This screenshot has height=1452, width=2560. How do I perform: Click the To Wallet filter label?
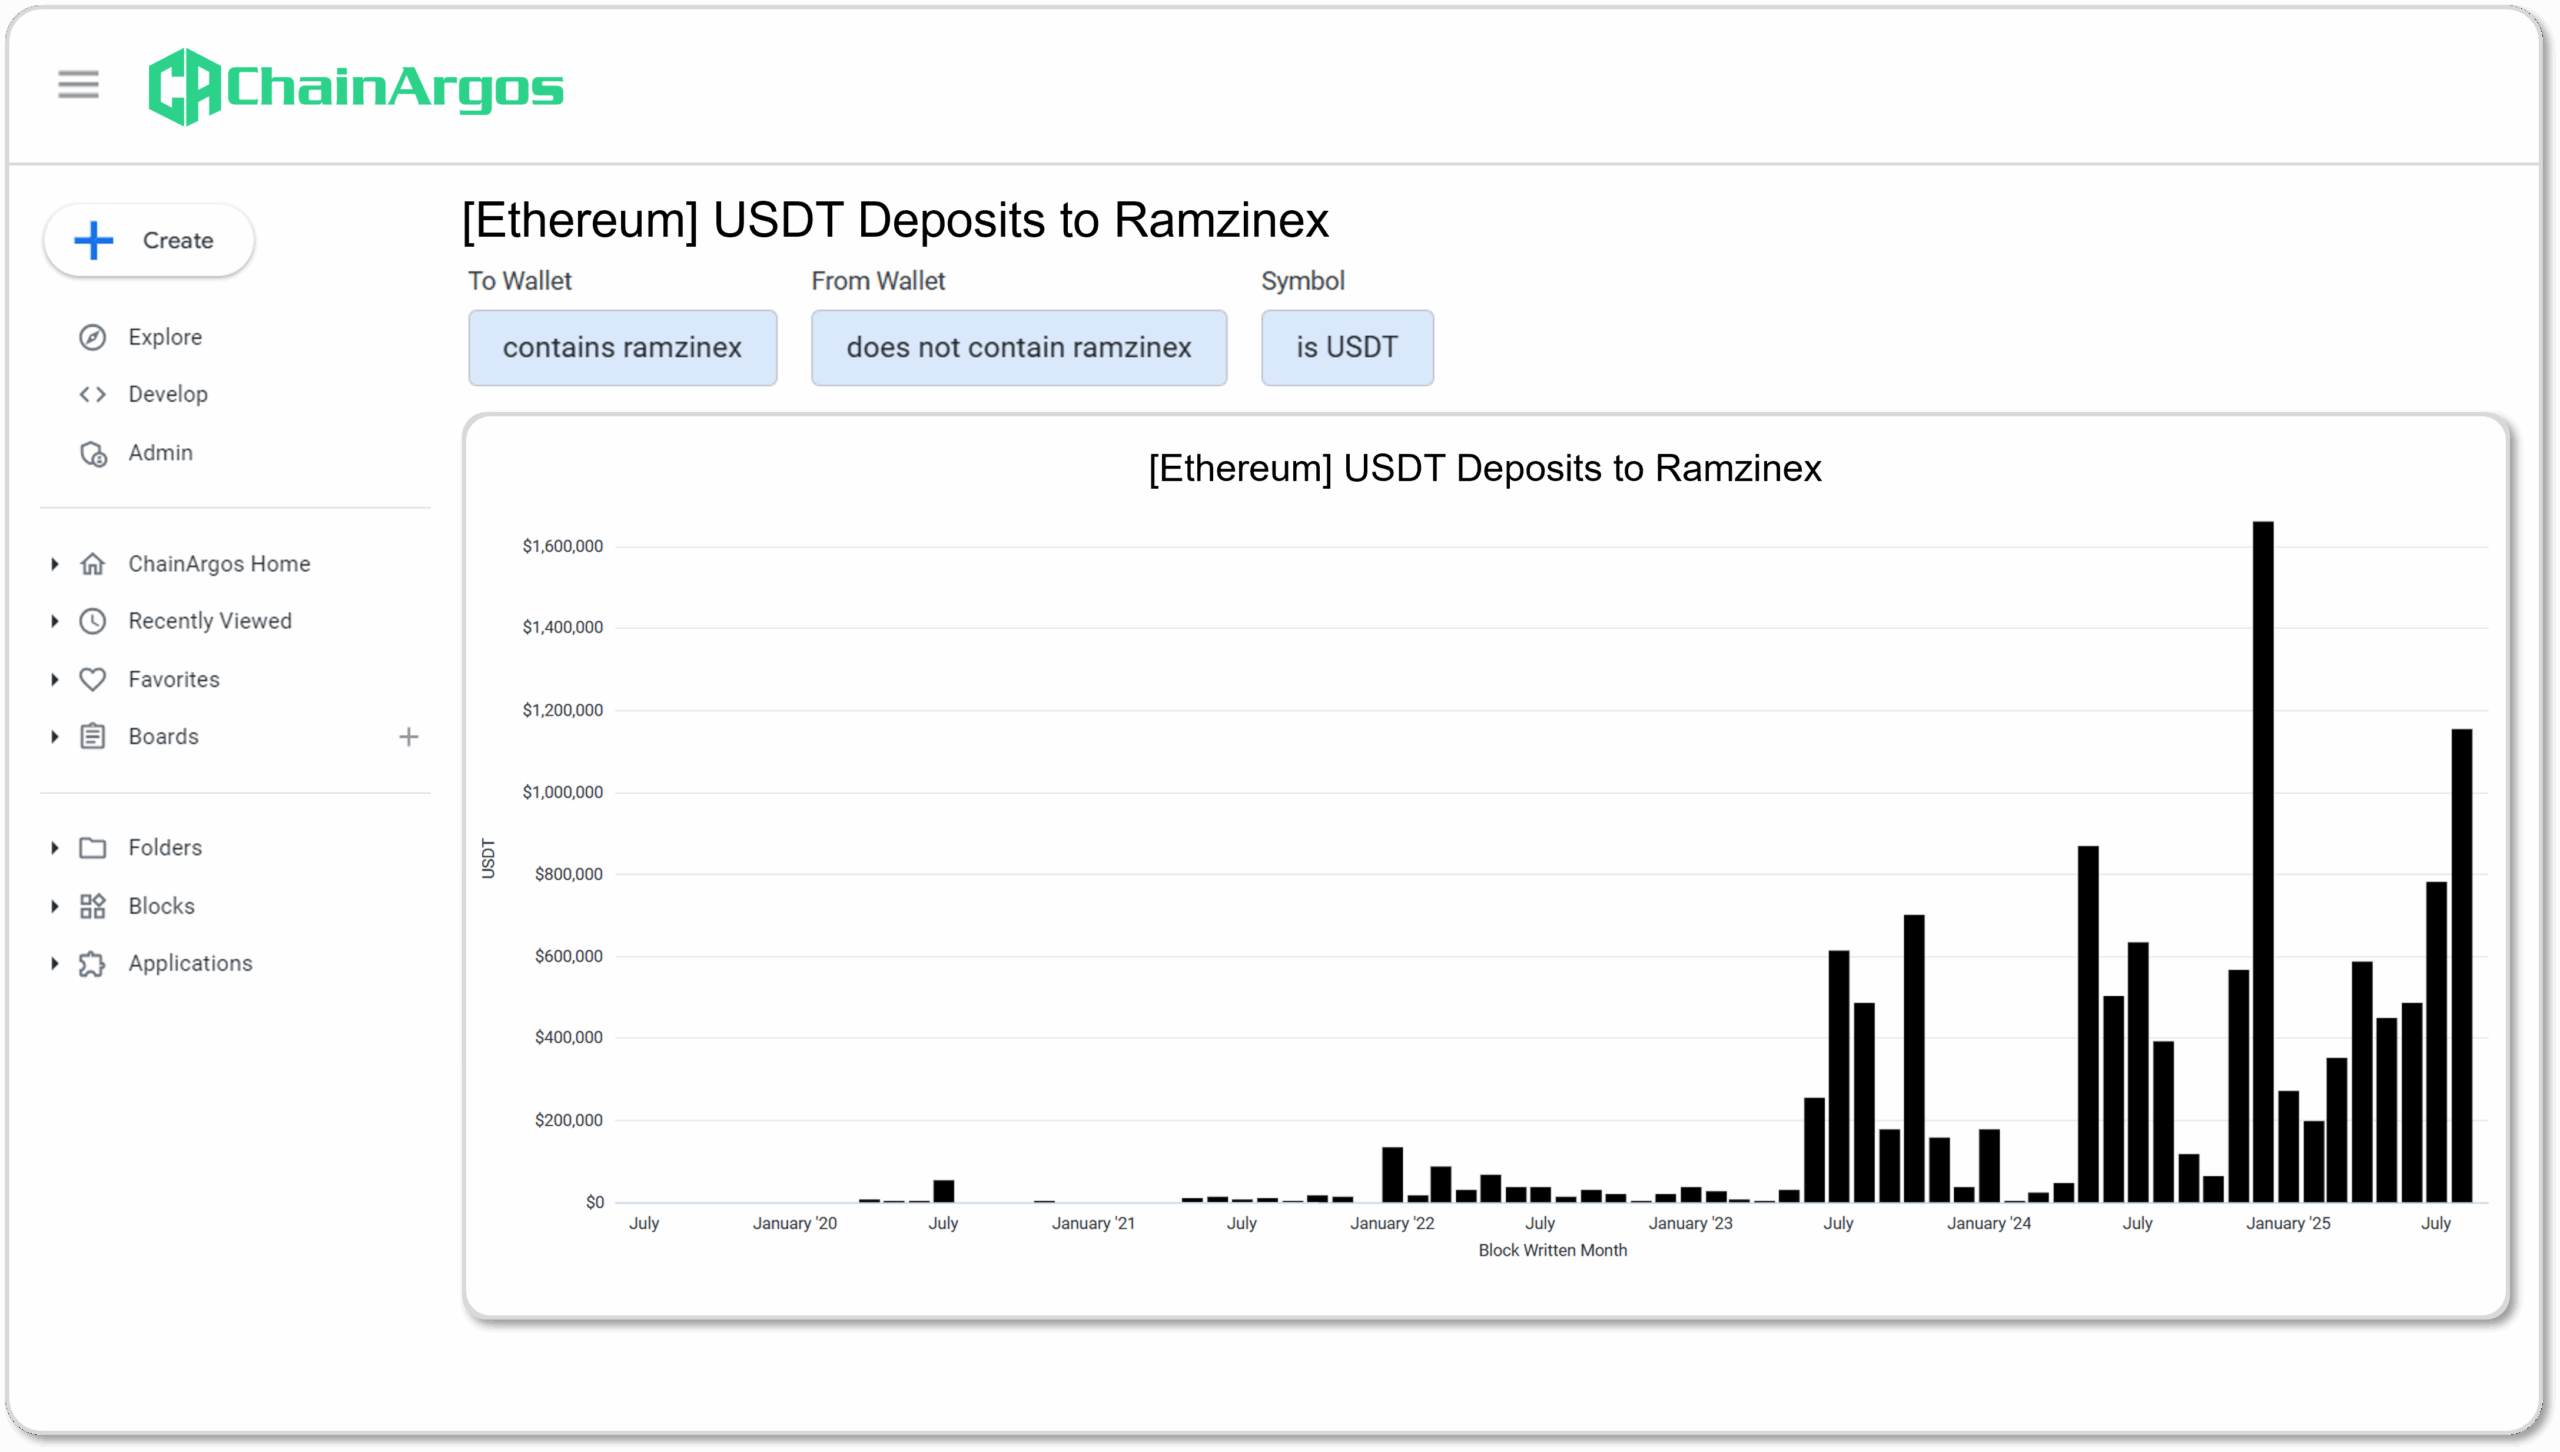point(520,282)
